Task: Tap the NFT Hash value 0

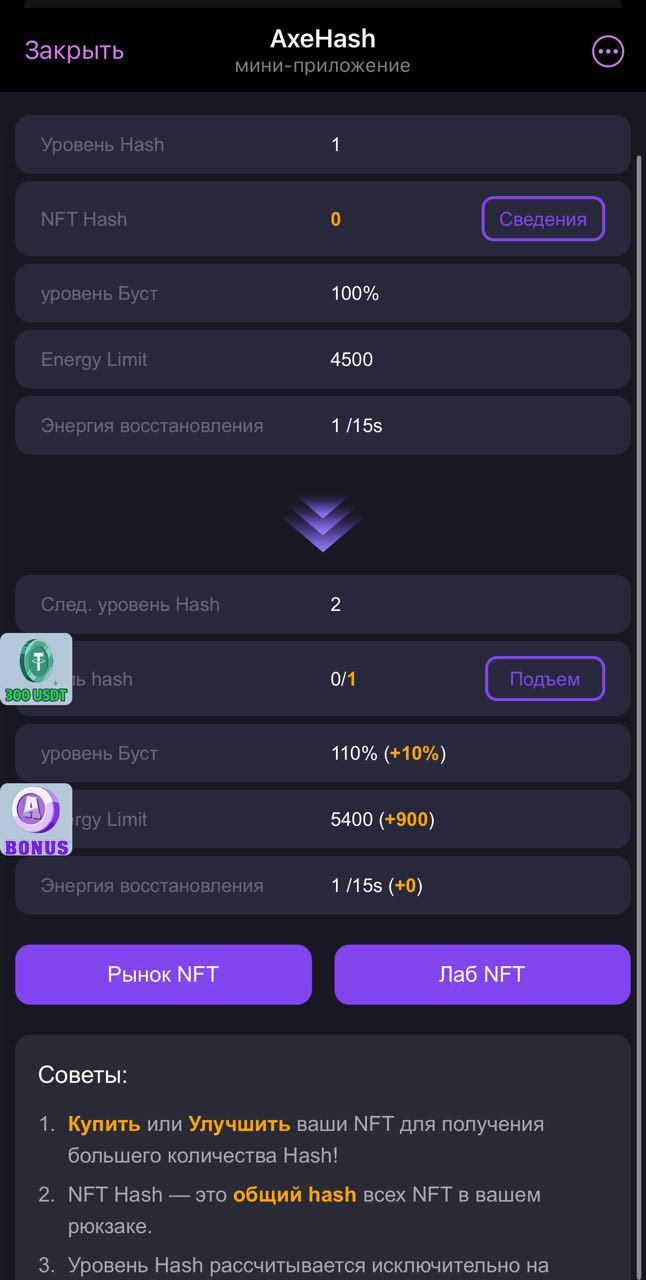Action: point(335,218)
